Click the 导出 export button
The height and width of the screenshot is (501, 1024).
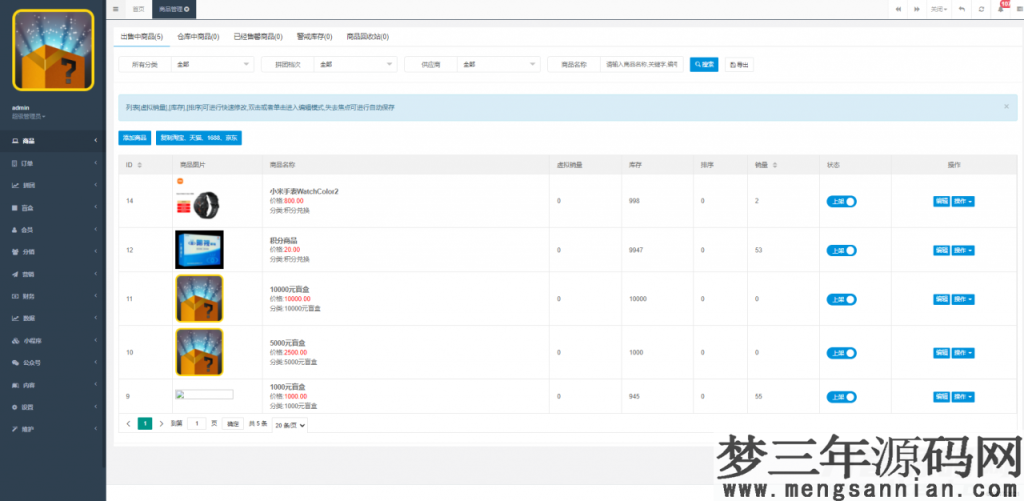[739, 64]
